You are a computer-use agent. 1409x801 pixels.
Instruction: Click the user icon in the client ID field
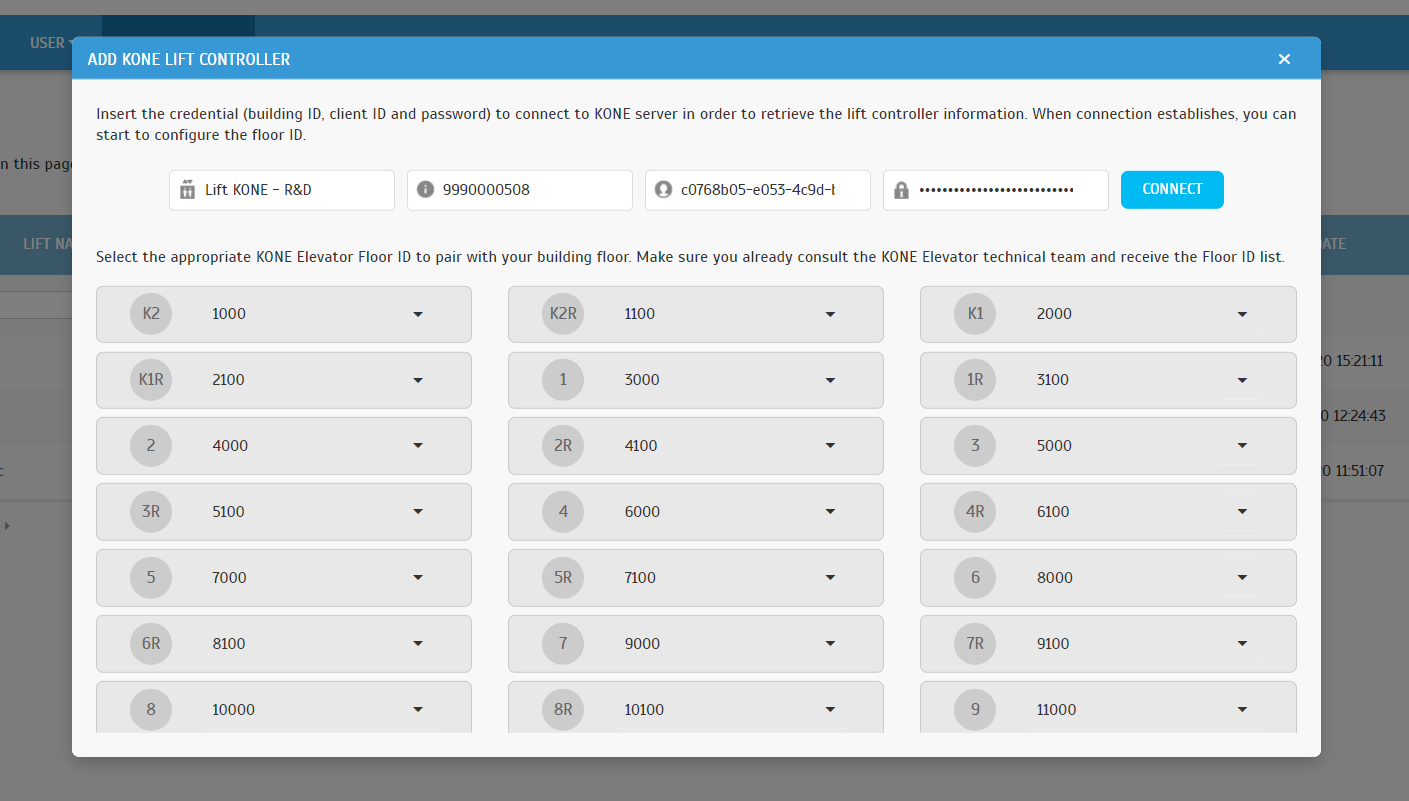point(663,189)
